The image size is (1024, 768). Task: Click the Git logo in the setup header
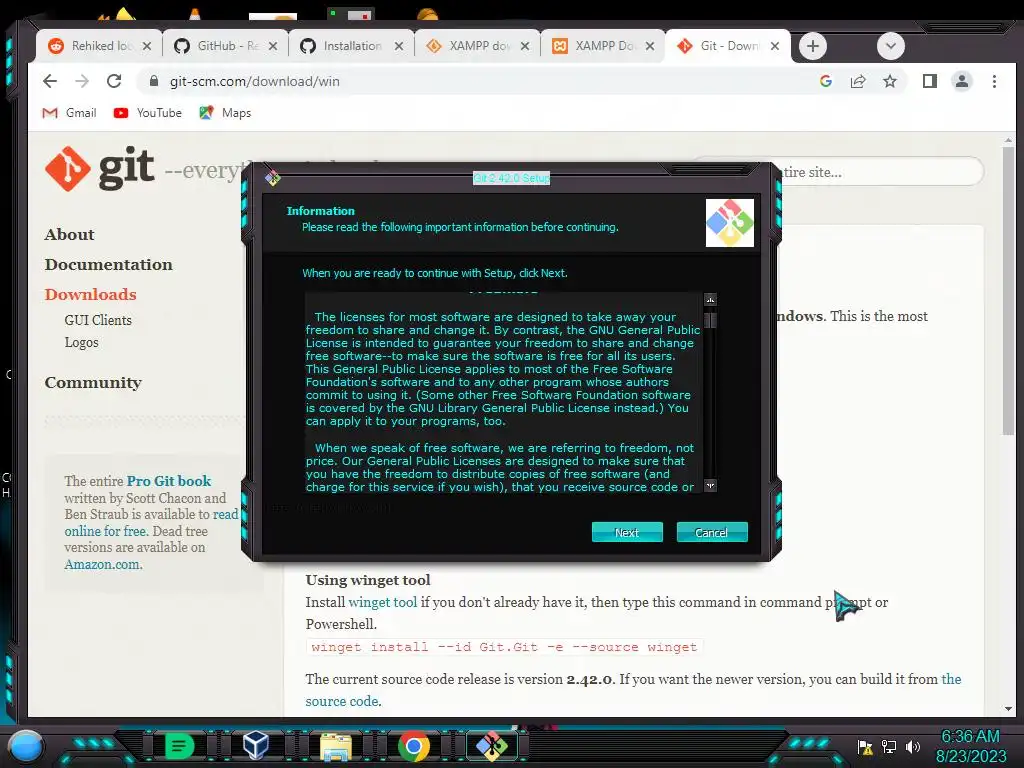click(x=729, y=223)
